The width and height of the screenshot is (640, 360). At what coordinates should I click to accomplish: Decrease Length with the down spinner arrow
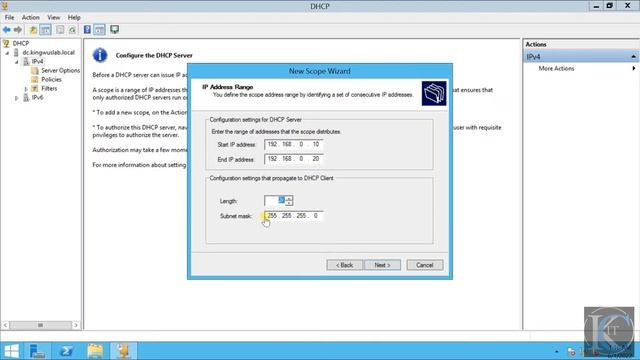coord(289,203)
